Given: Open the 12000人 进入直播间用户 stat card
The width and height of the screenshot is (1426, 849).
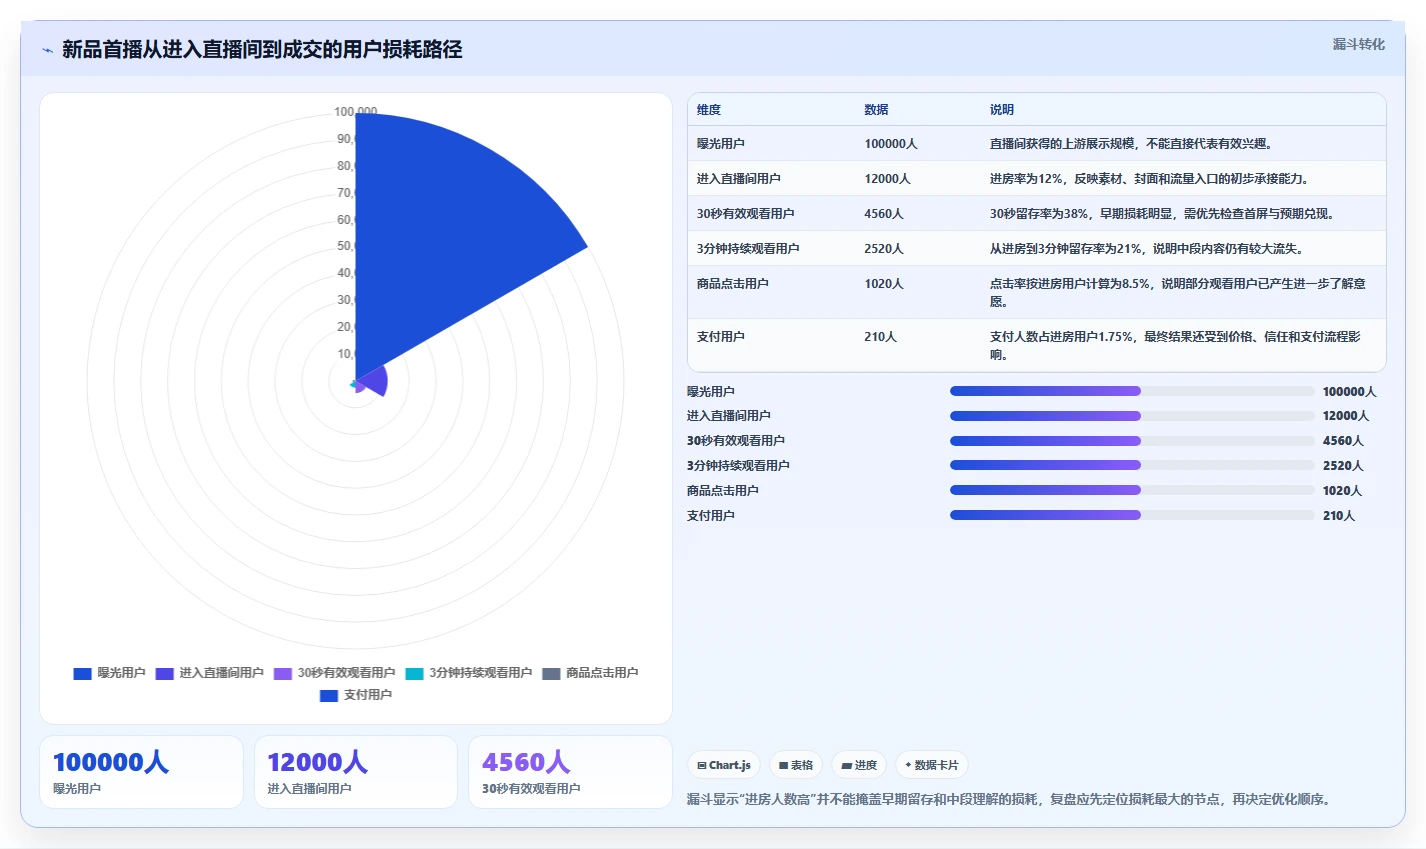Looking at the screenshot, I should coord(356,772).
